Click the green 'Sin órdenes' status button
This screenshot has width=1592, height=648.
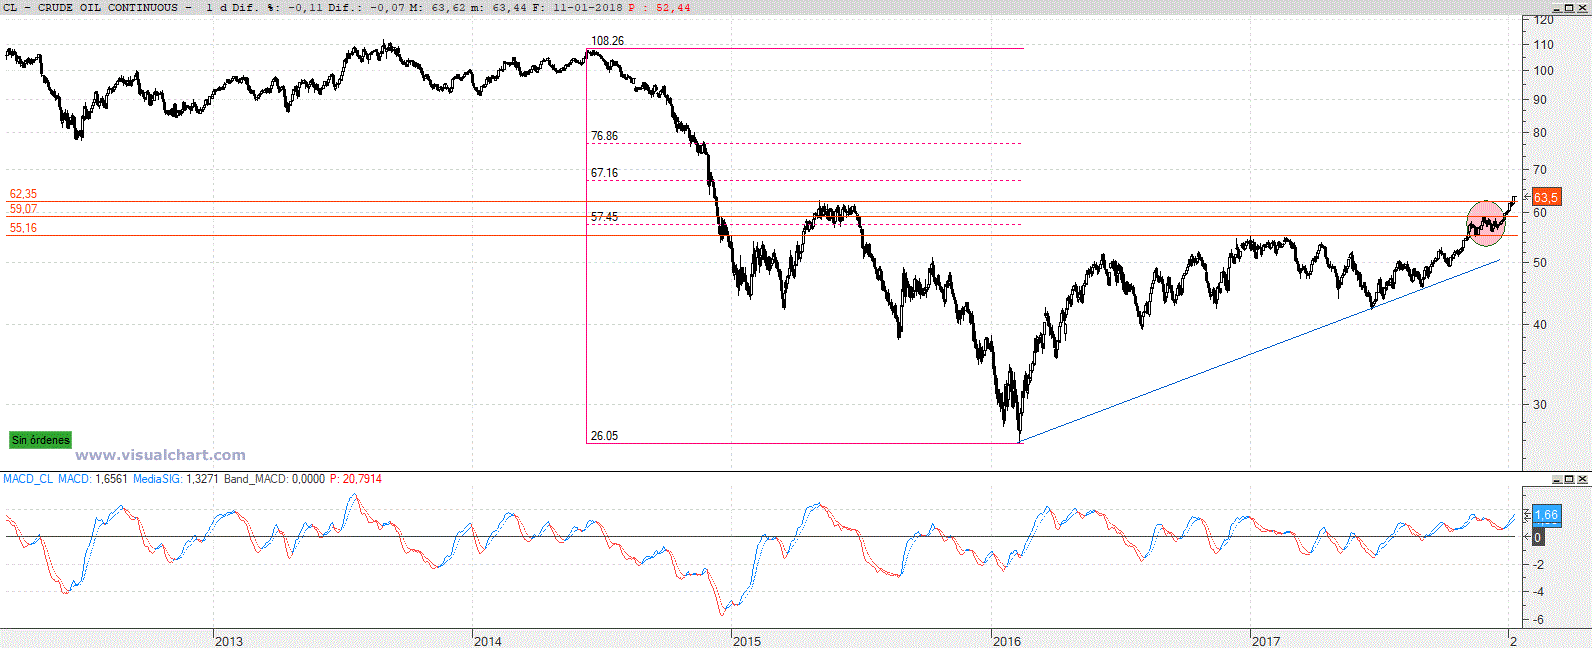[40, 440]
